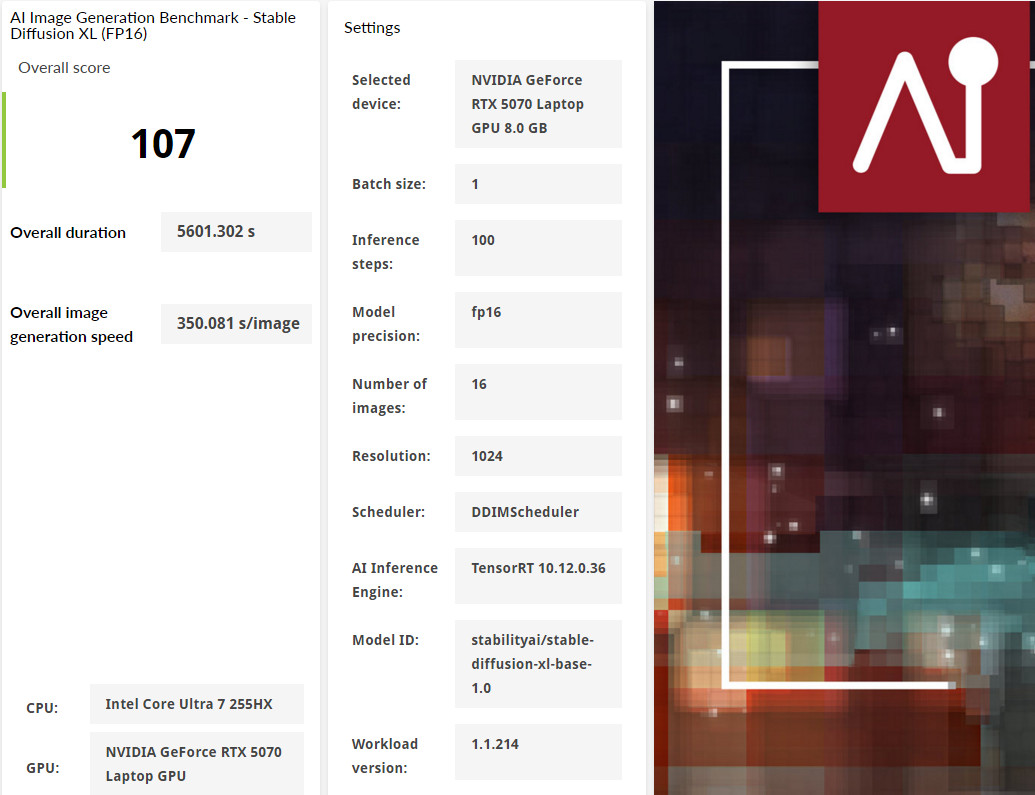
Task: Click the Intel Core Ultra 7 255HX CPU field
Action: coord(197,704)
